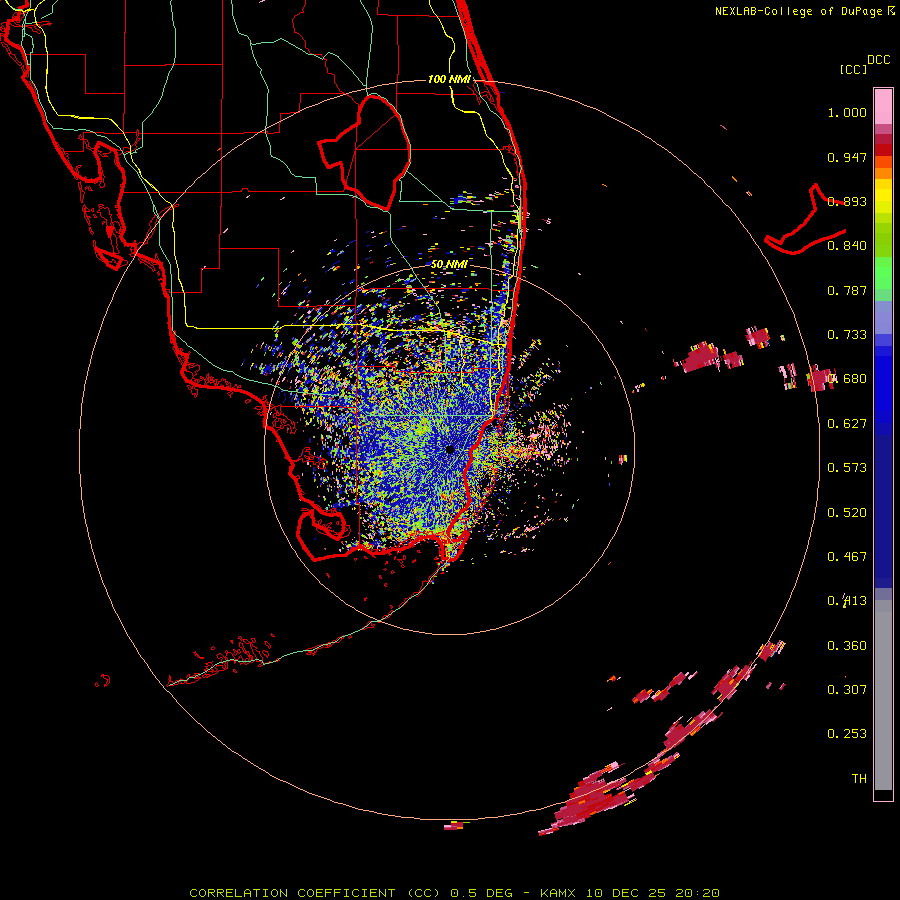Screen dimensions: 900x900
Task: Click the [CC] units label
Action: pos(854,69)
